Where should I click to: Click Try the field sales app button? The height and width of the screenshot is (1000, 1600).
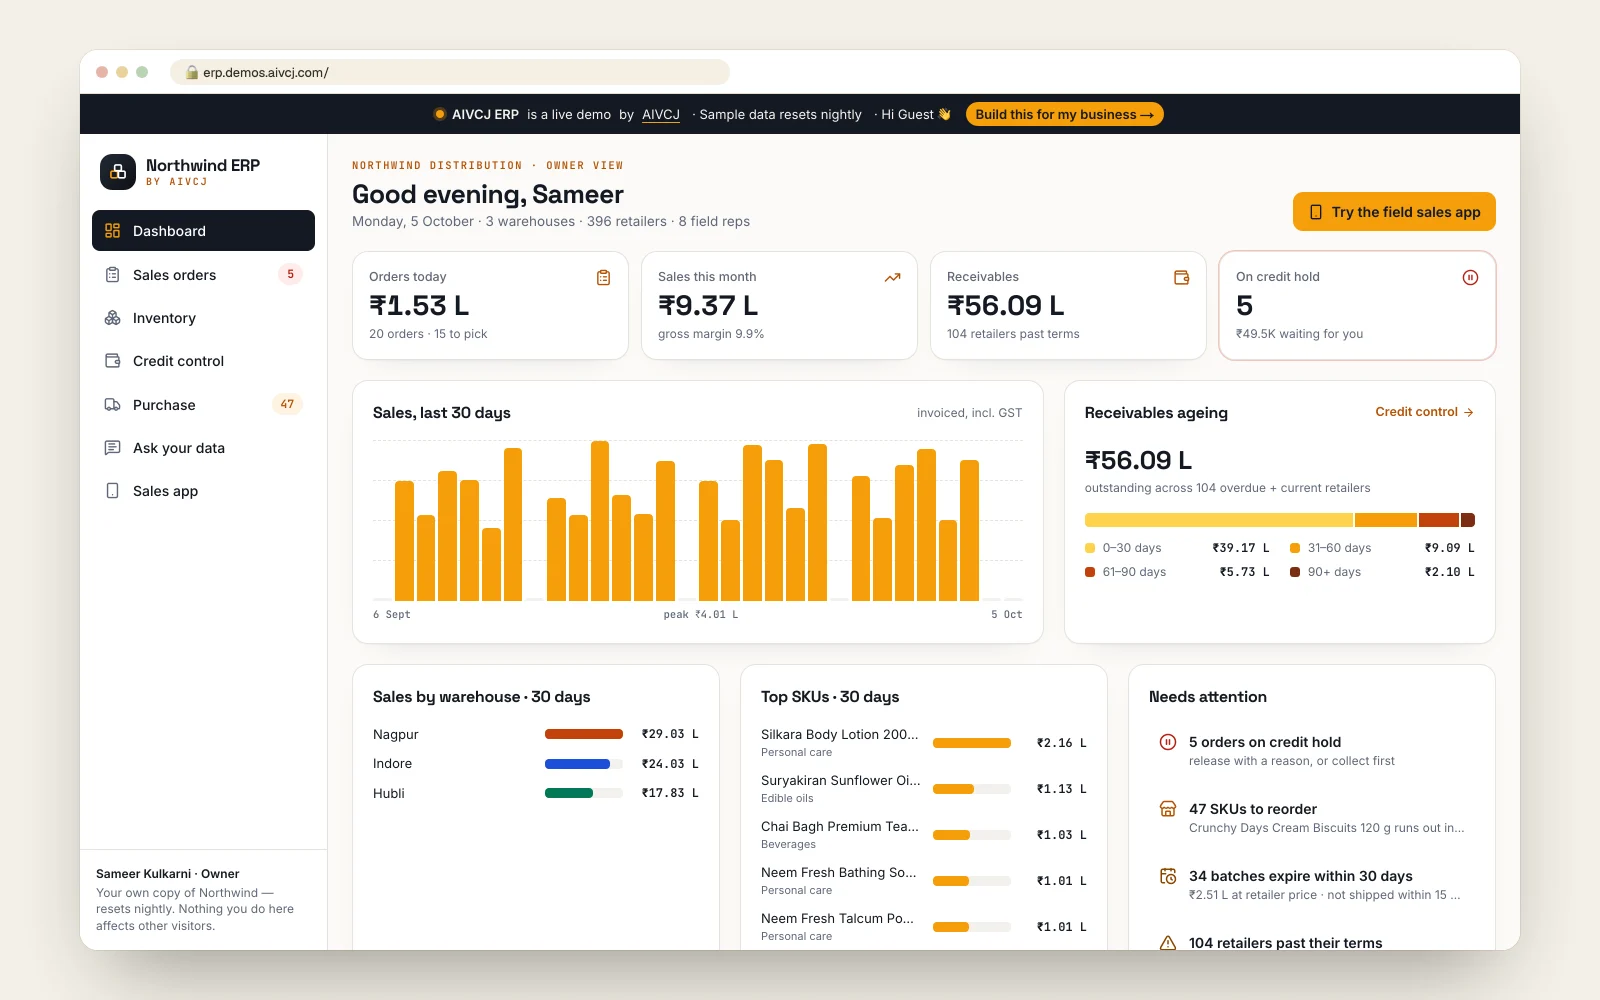point(1394,212)
